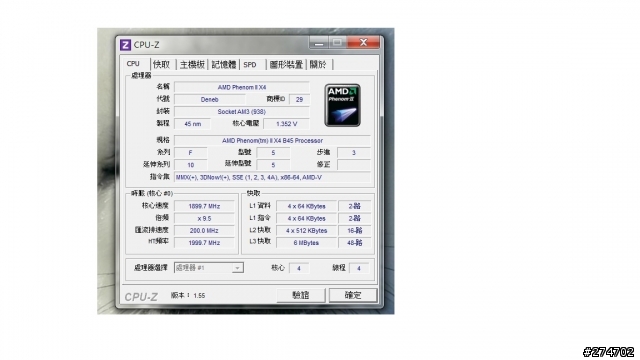Click the brand ID value '29'
Screen dimensions: 640x360
click(299, 99)
